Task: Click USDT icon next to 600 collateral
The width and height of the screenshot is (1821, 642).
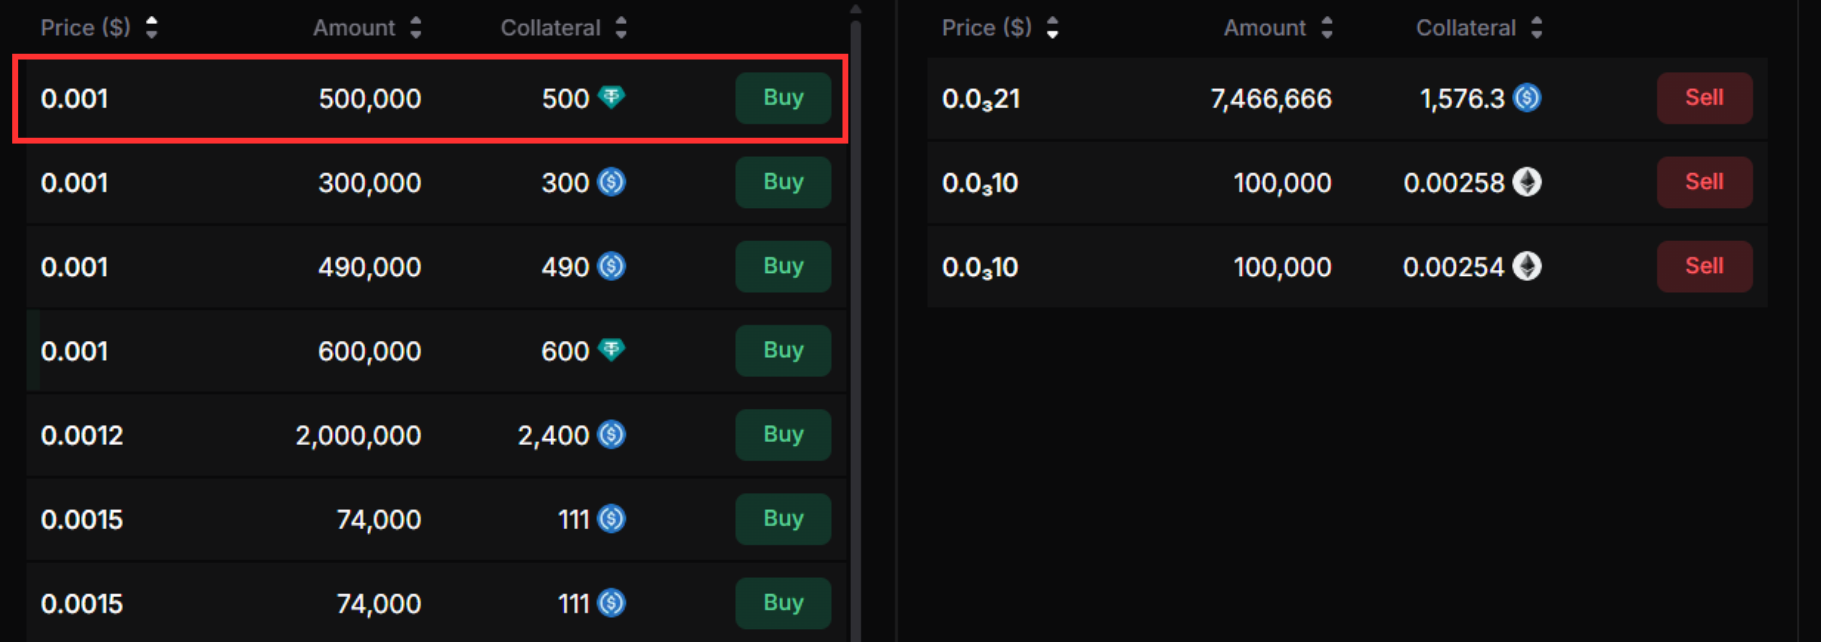Action: 611,350
